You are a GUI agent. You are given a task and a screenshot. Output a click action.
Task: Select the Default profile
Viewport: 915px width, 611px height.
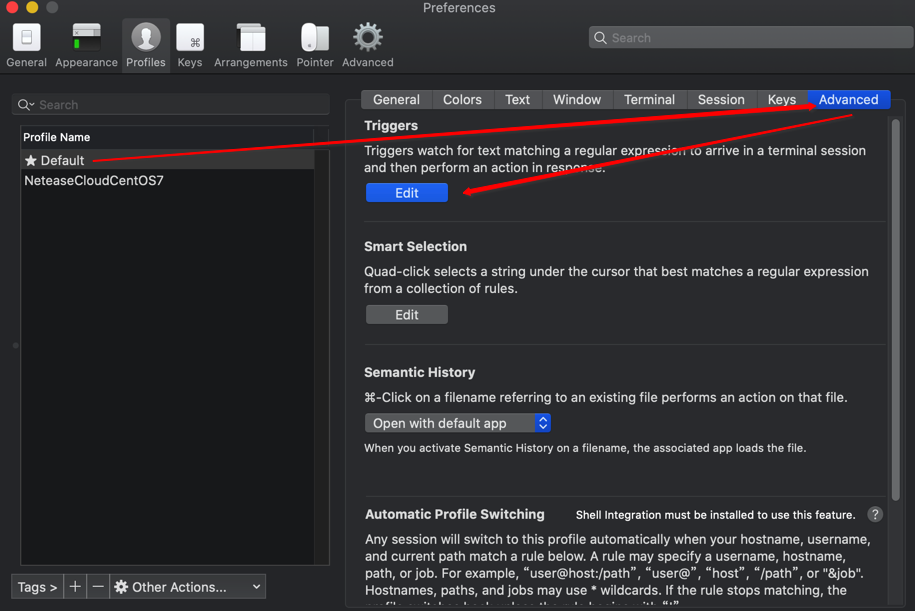168,160
